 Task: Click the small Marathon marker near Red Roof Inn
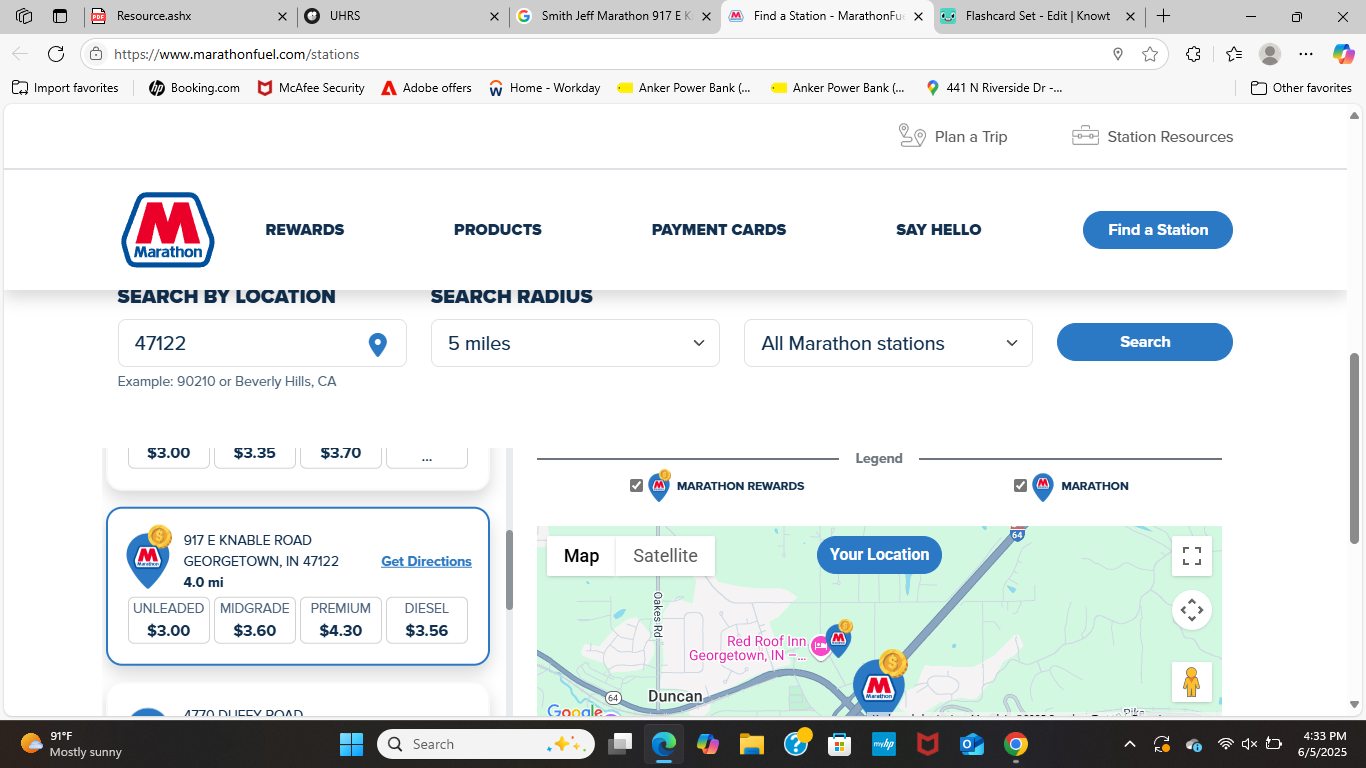840,638
